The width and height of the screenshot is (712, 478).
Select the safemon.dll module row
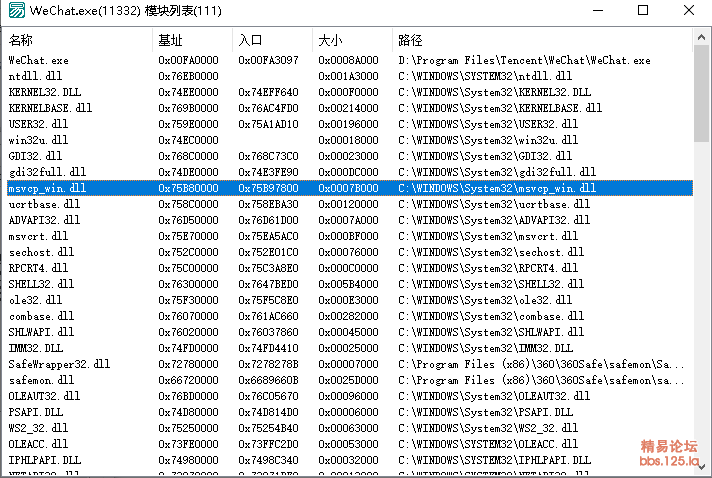(x=350, y=380)
